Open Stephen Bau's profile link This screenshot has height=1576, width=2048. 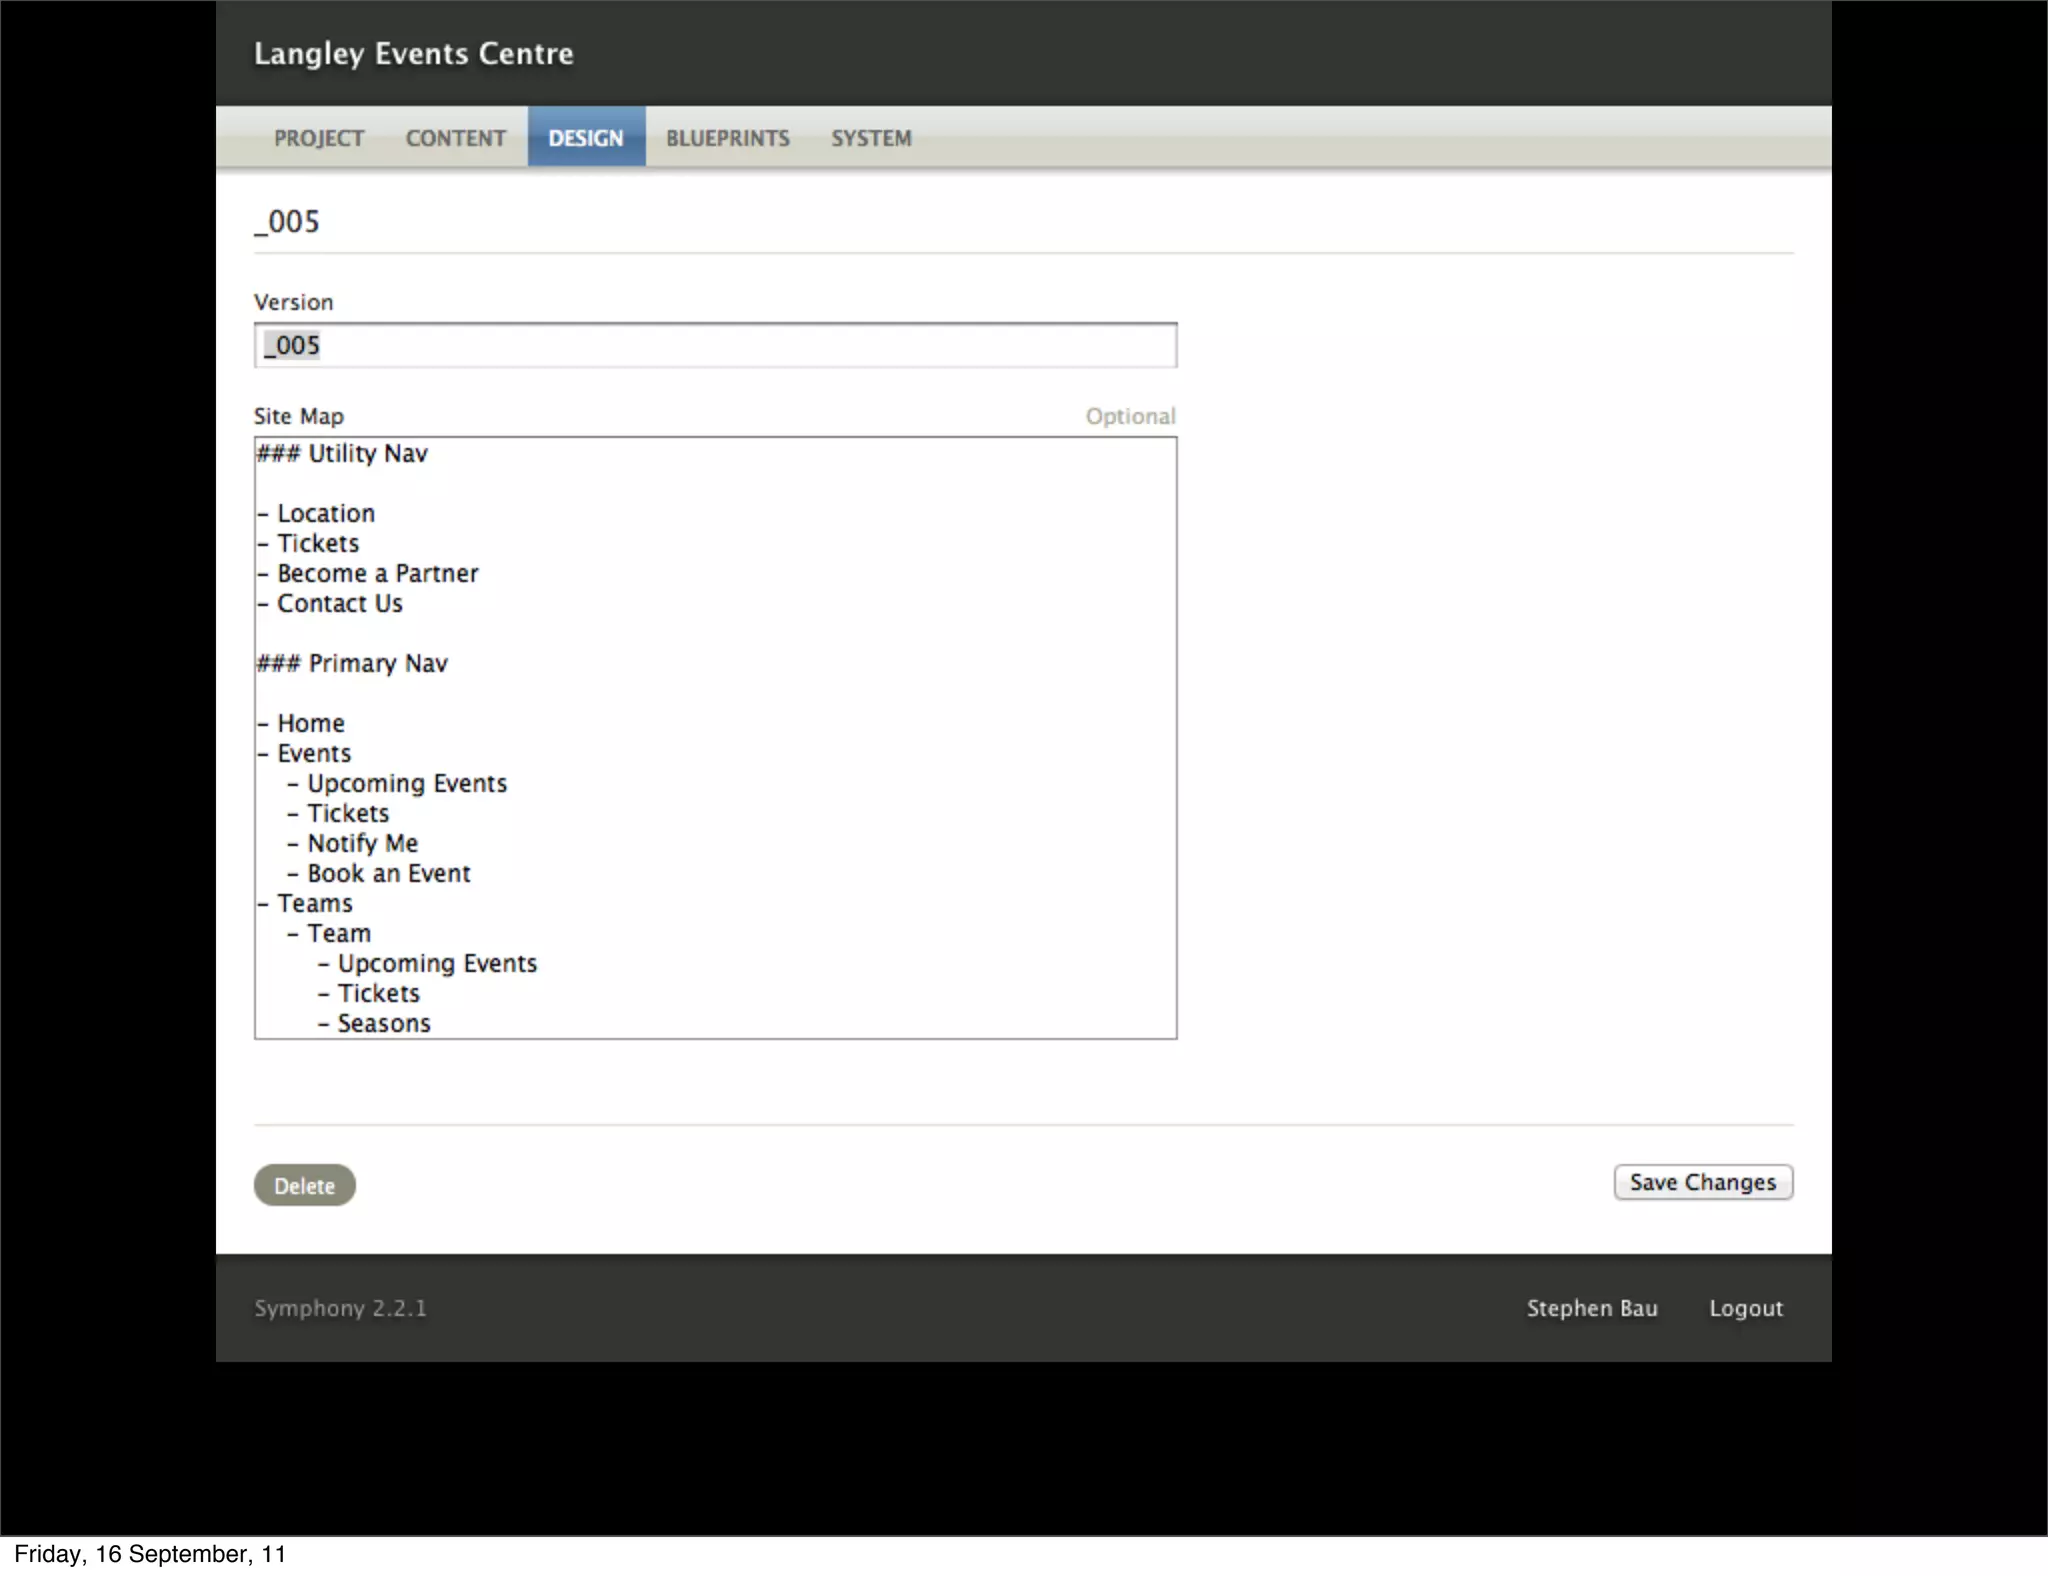coord(1591,1308)
